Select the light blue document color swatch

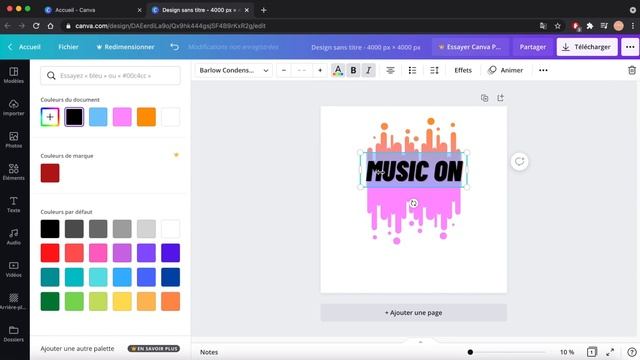point(98,117)
